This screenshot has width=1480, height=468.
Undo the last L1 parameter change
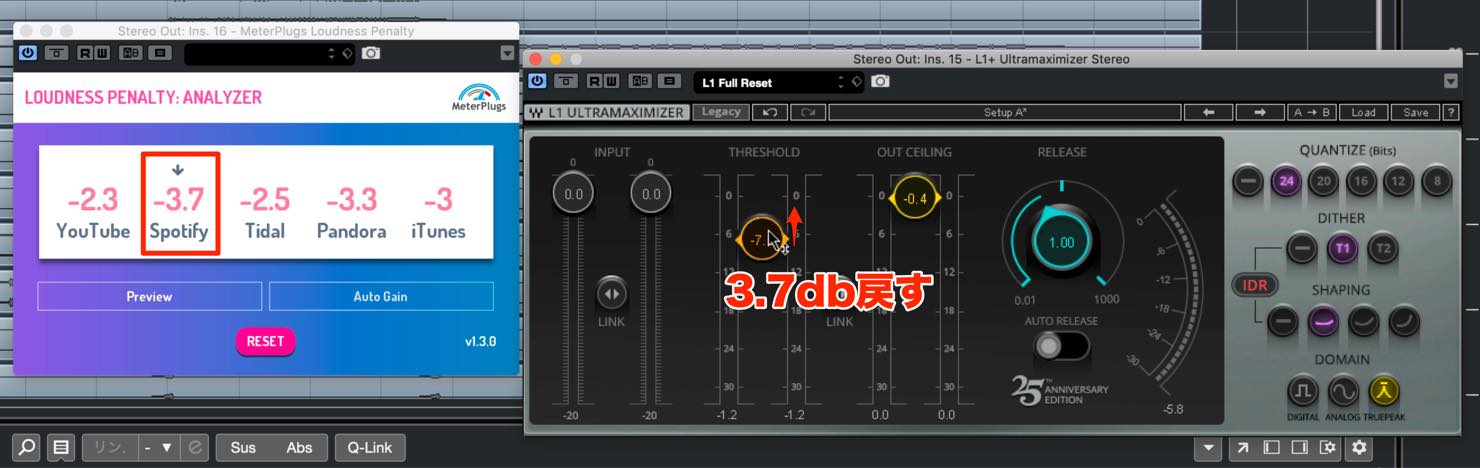769,112
